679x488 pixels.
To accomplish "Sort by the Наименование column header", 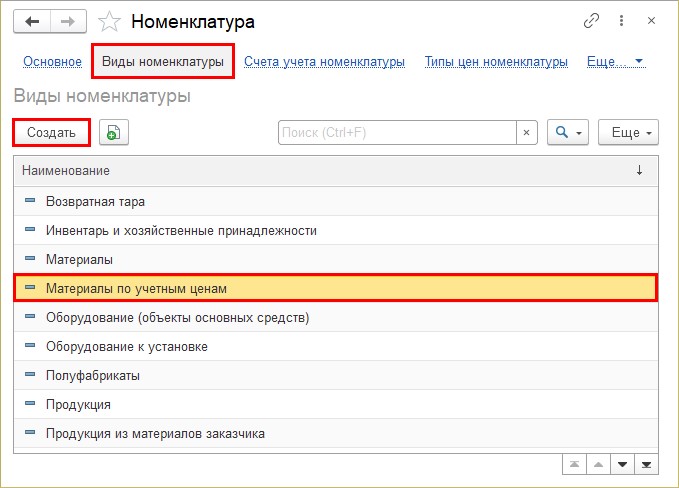I will point(66,171).
